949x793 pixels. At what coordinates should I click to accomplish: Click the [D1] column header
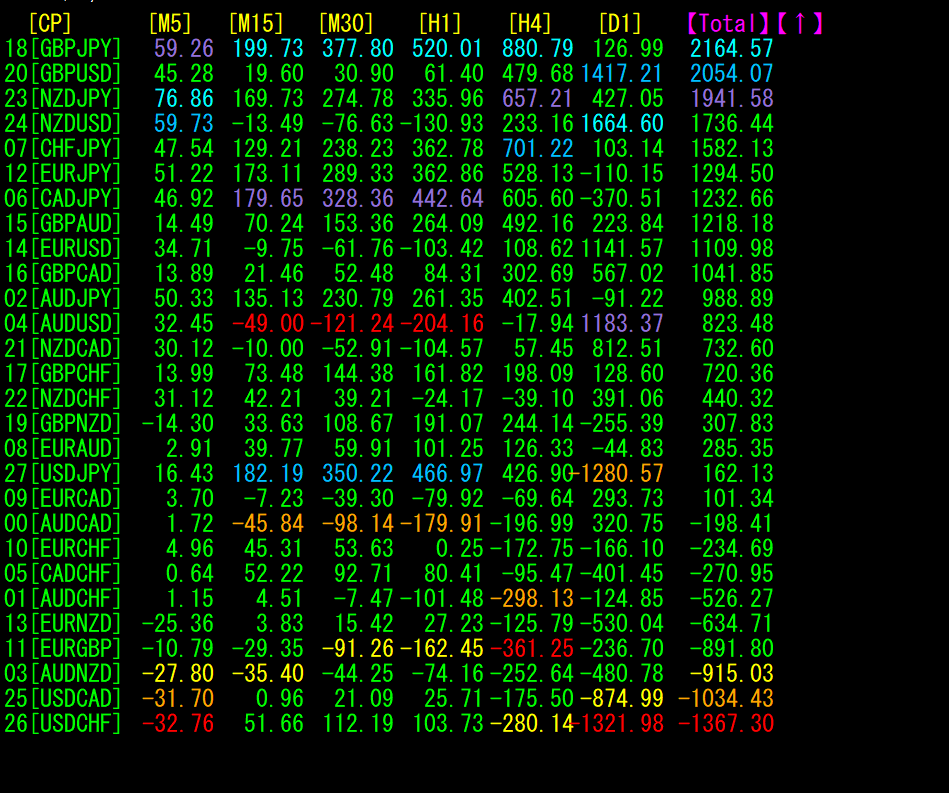coord(620,24)
